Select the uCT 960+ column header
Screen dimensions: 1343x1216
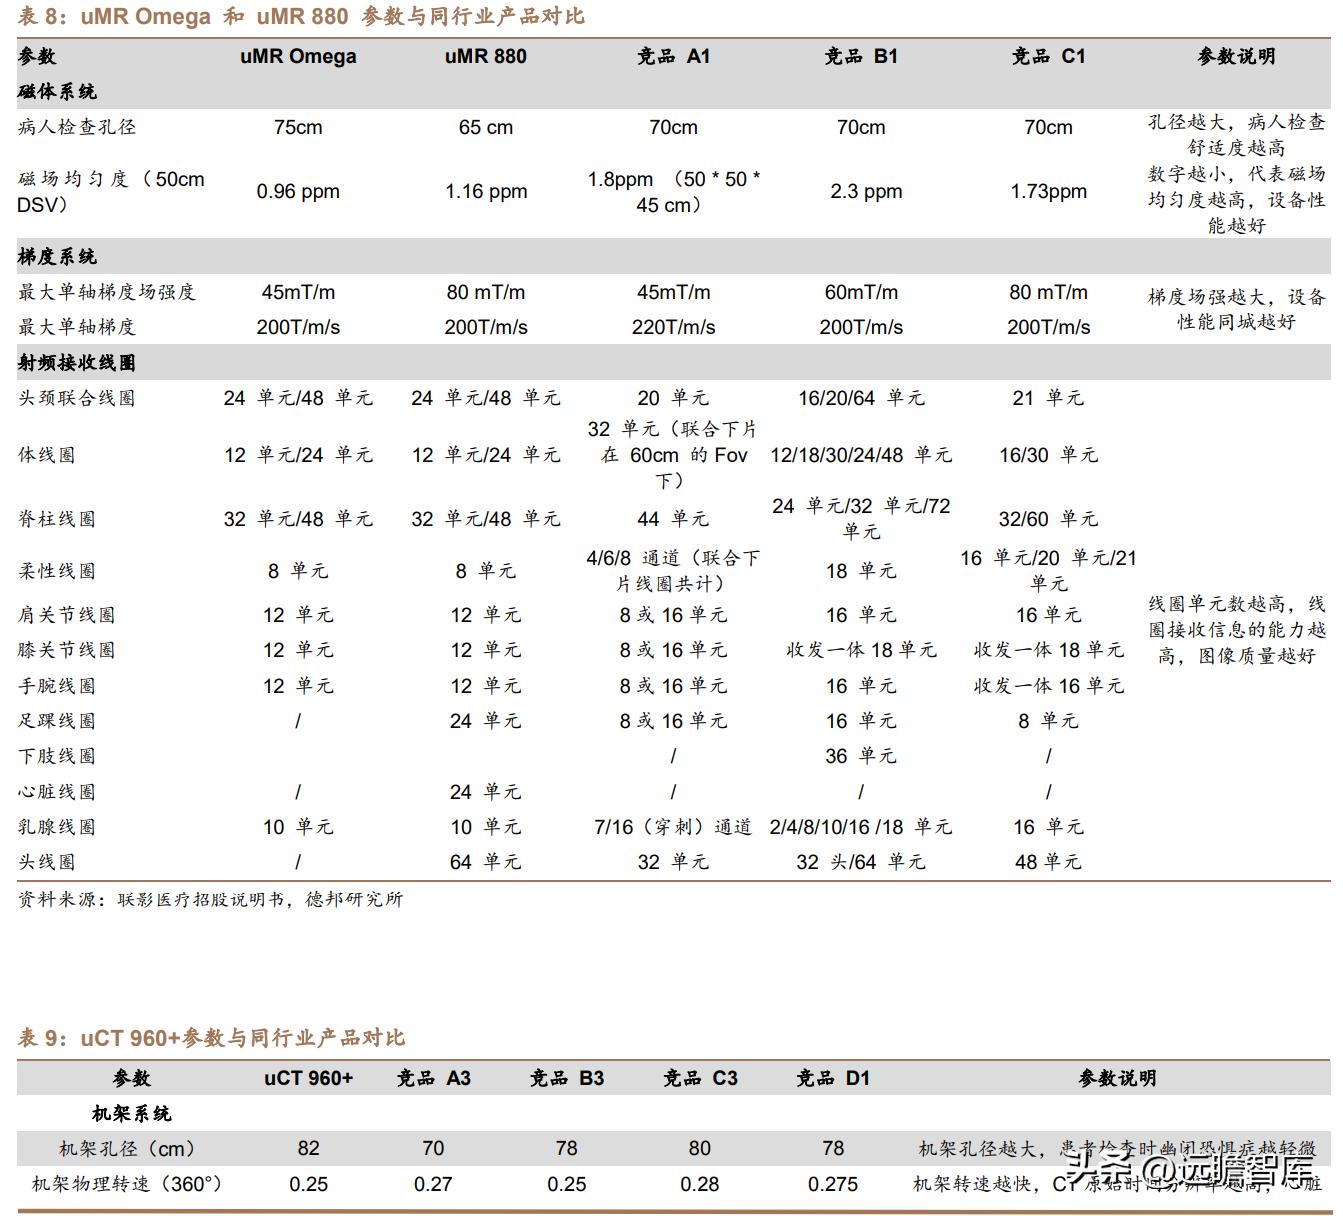point(308,1078)
